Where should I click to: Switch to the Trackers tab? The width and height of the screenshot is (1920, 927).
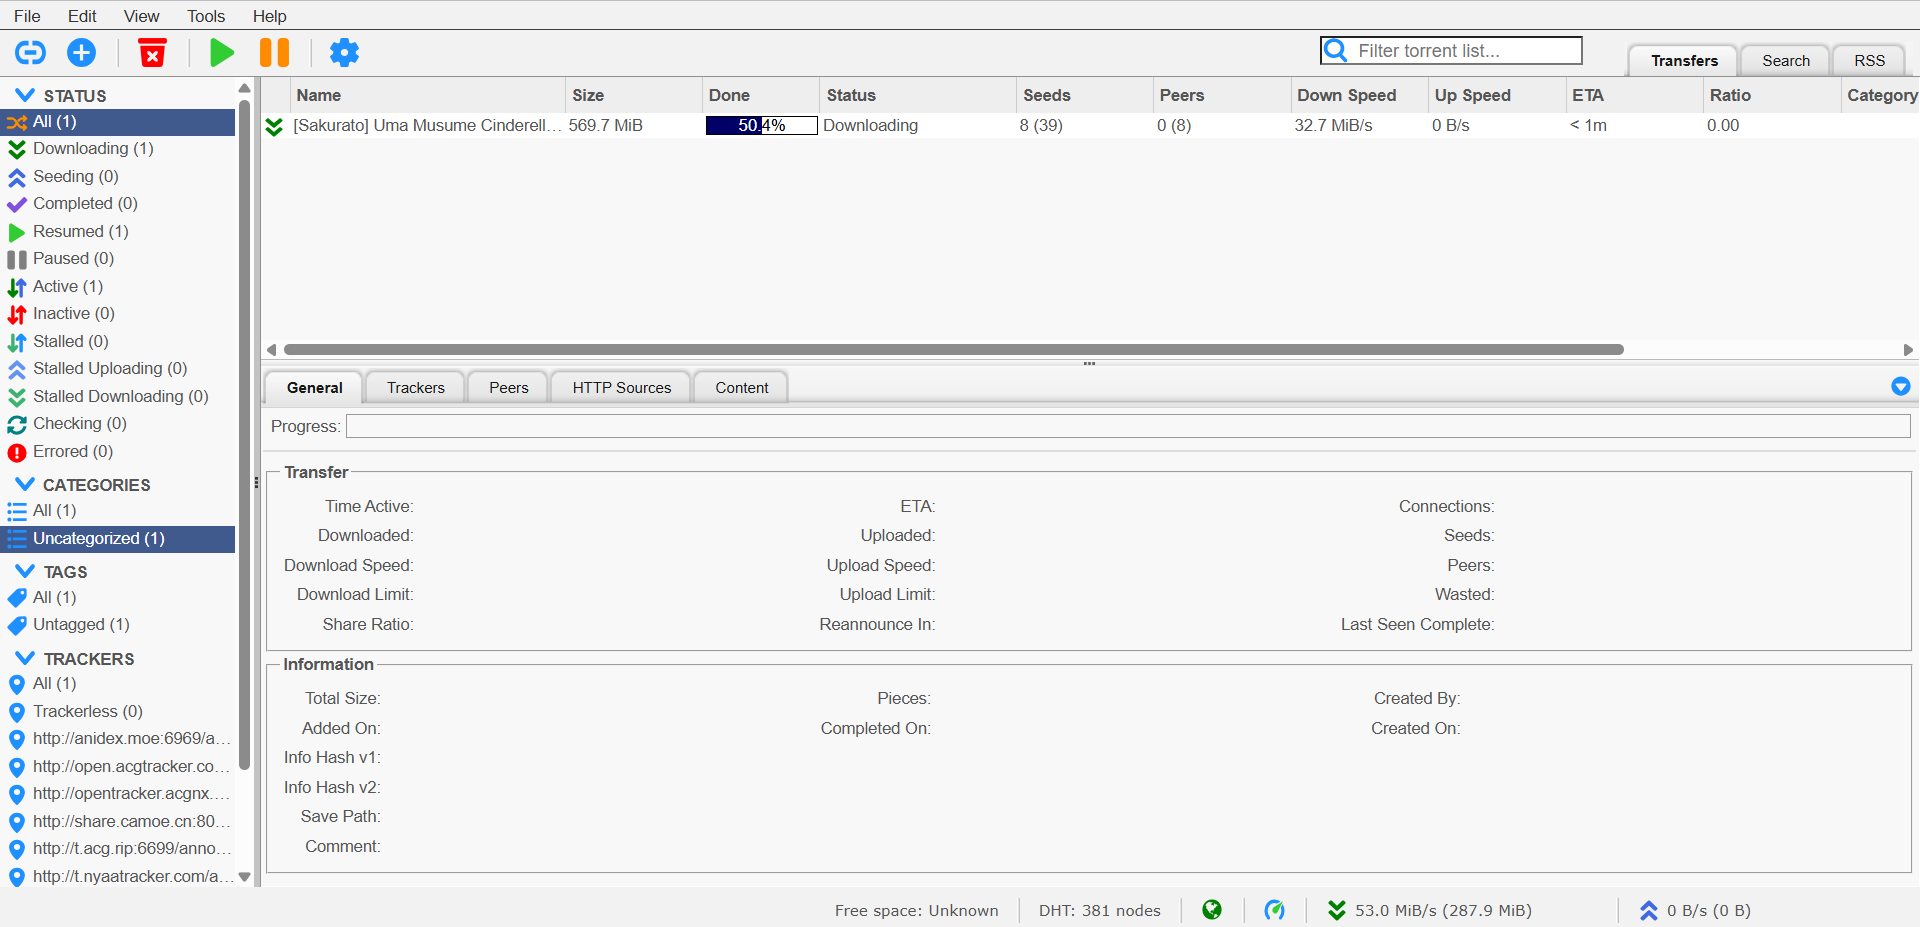[x=415, y=388]
